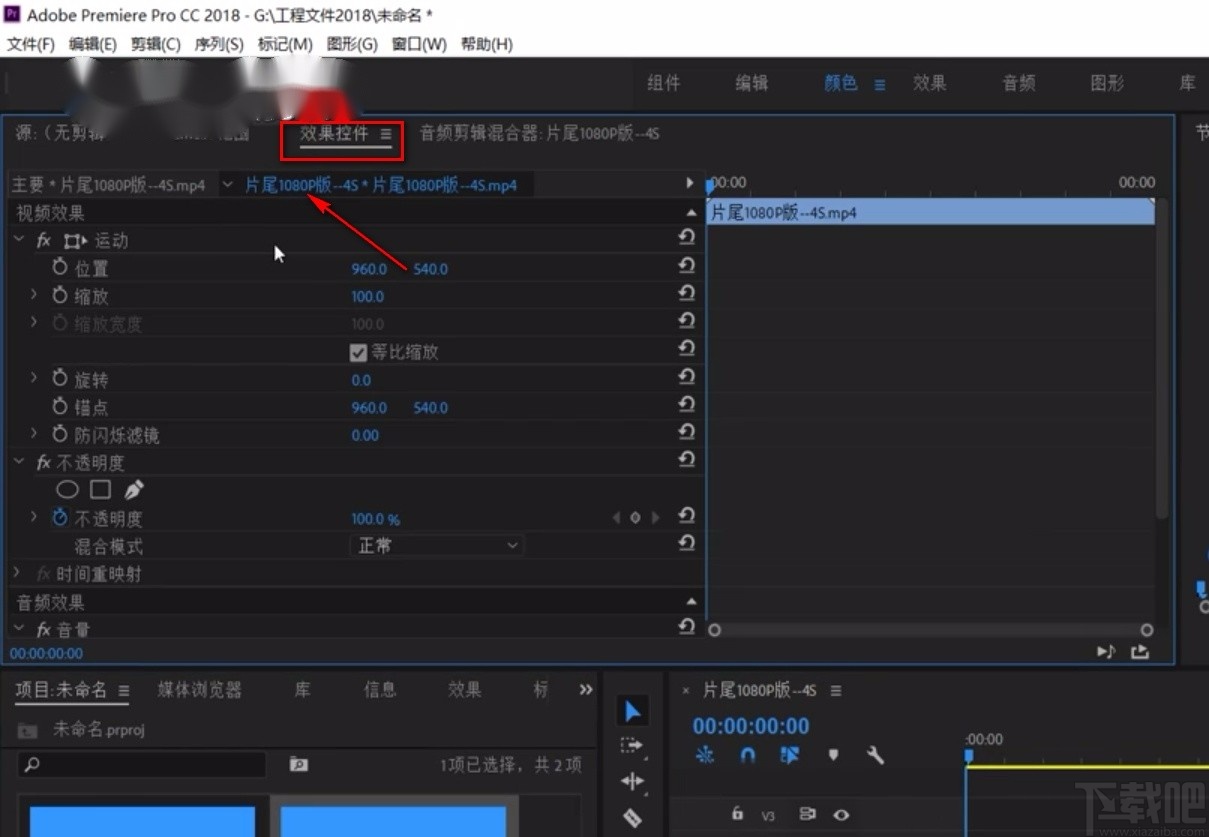Click add/remove keyframe diamond for 不透明度
This screenshot has width=1209, height=837.
coord(635,518)
